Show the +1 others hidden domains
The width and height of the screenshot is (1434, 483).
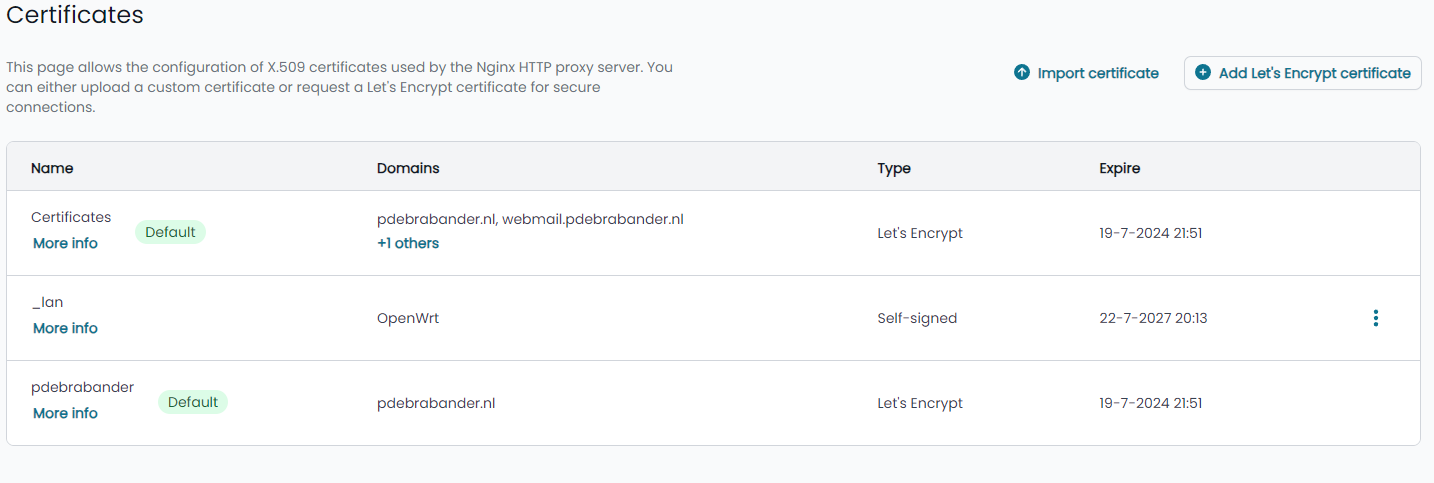click(408, 243)
